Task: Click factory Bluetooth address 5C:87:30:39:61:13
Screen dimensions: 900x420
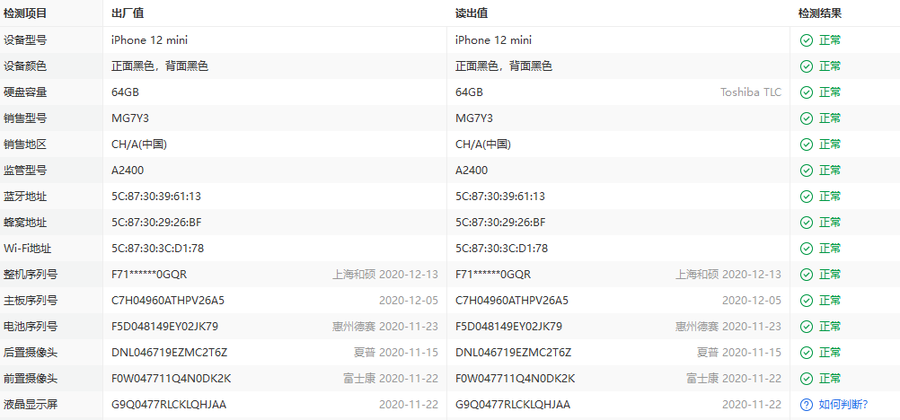Action: 156,196
